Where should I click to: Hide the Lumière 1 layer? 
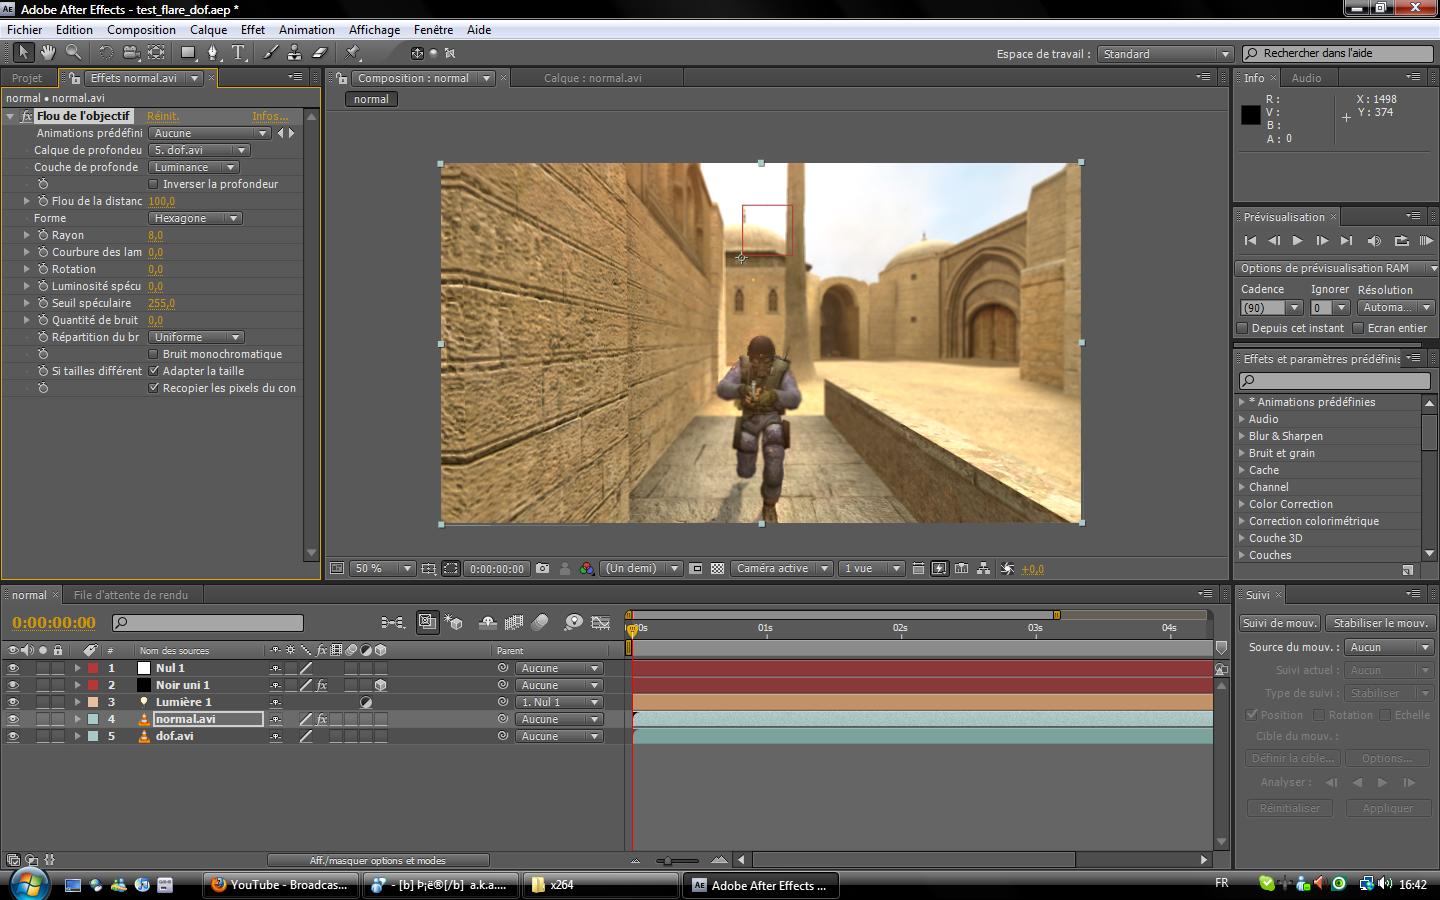(13, 702)
